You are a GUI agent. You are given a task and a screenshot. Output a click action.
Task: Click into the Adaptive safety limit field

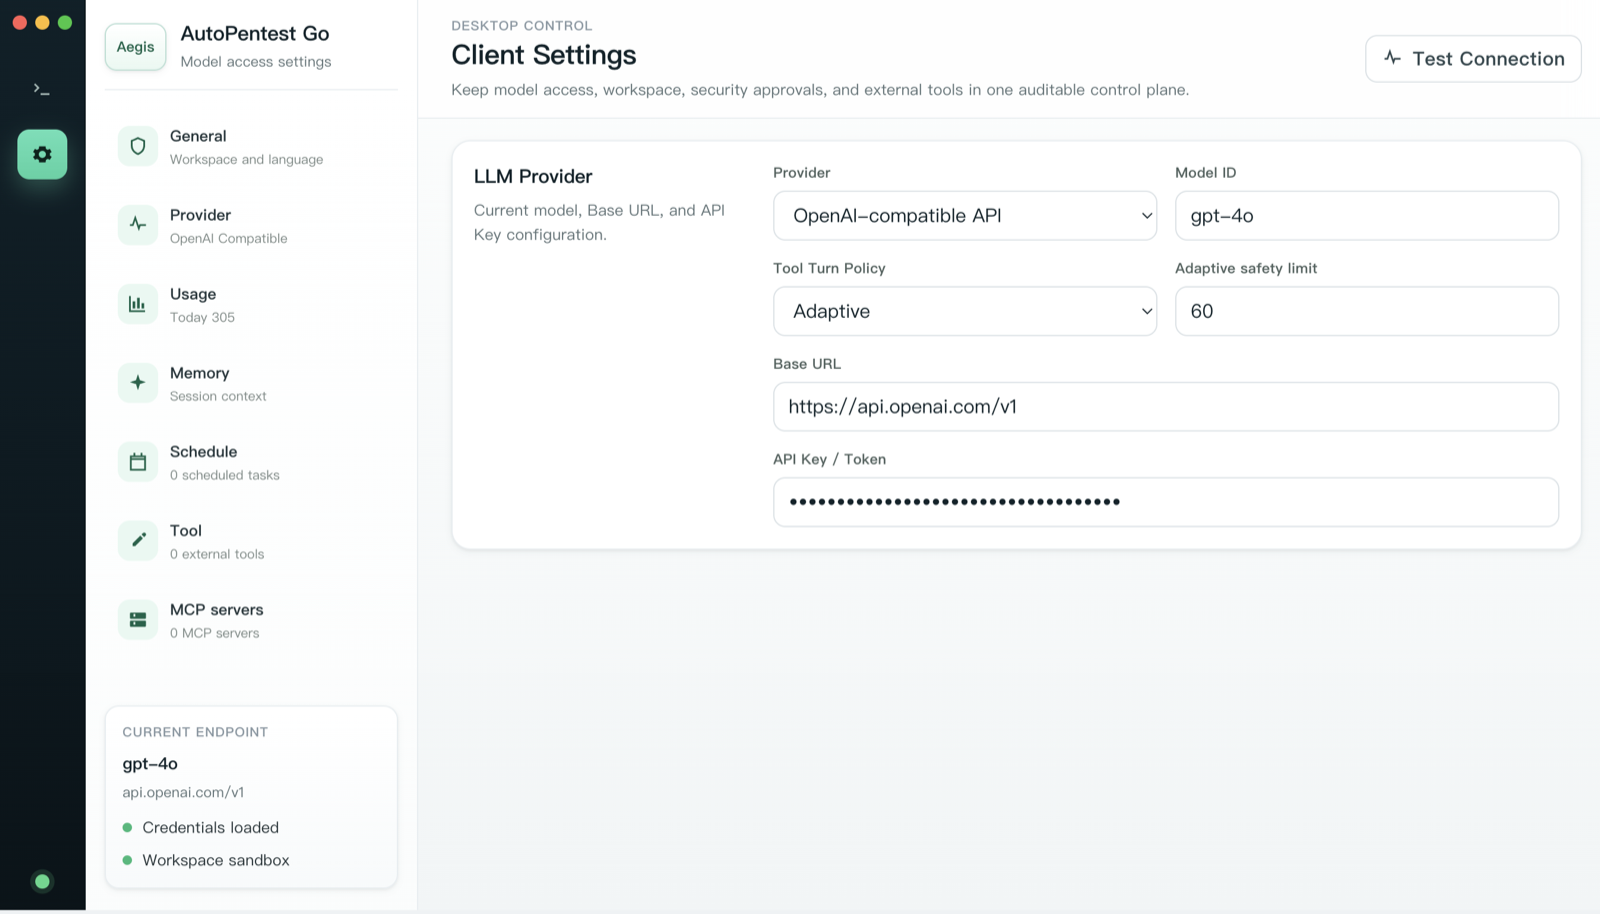[x=1367, y=311]
